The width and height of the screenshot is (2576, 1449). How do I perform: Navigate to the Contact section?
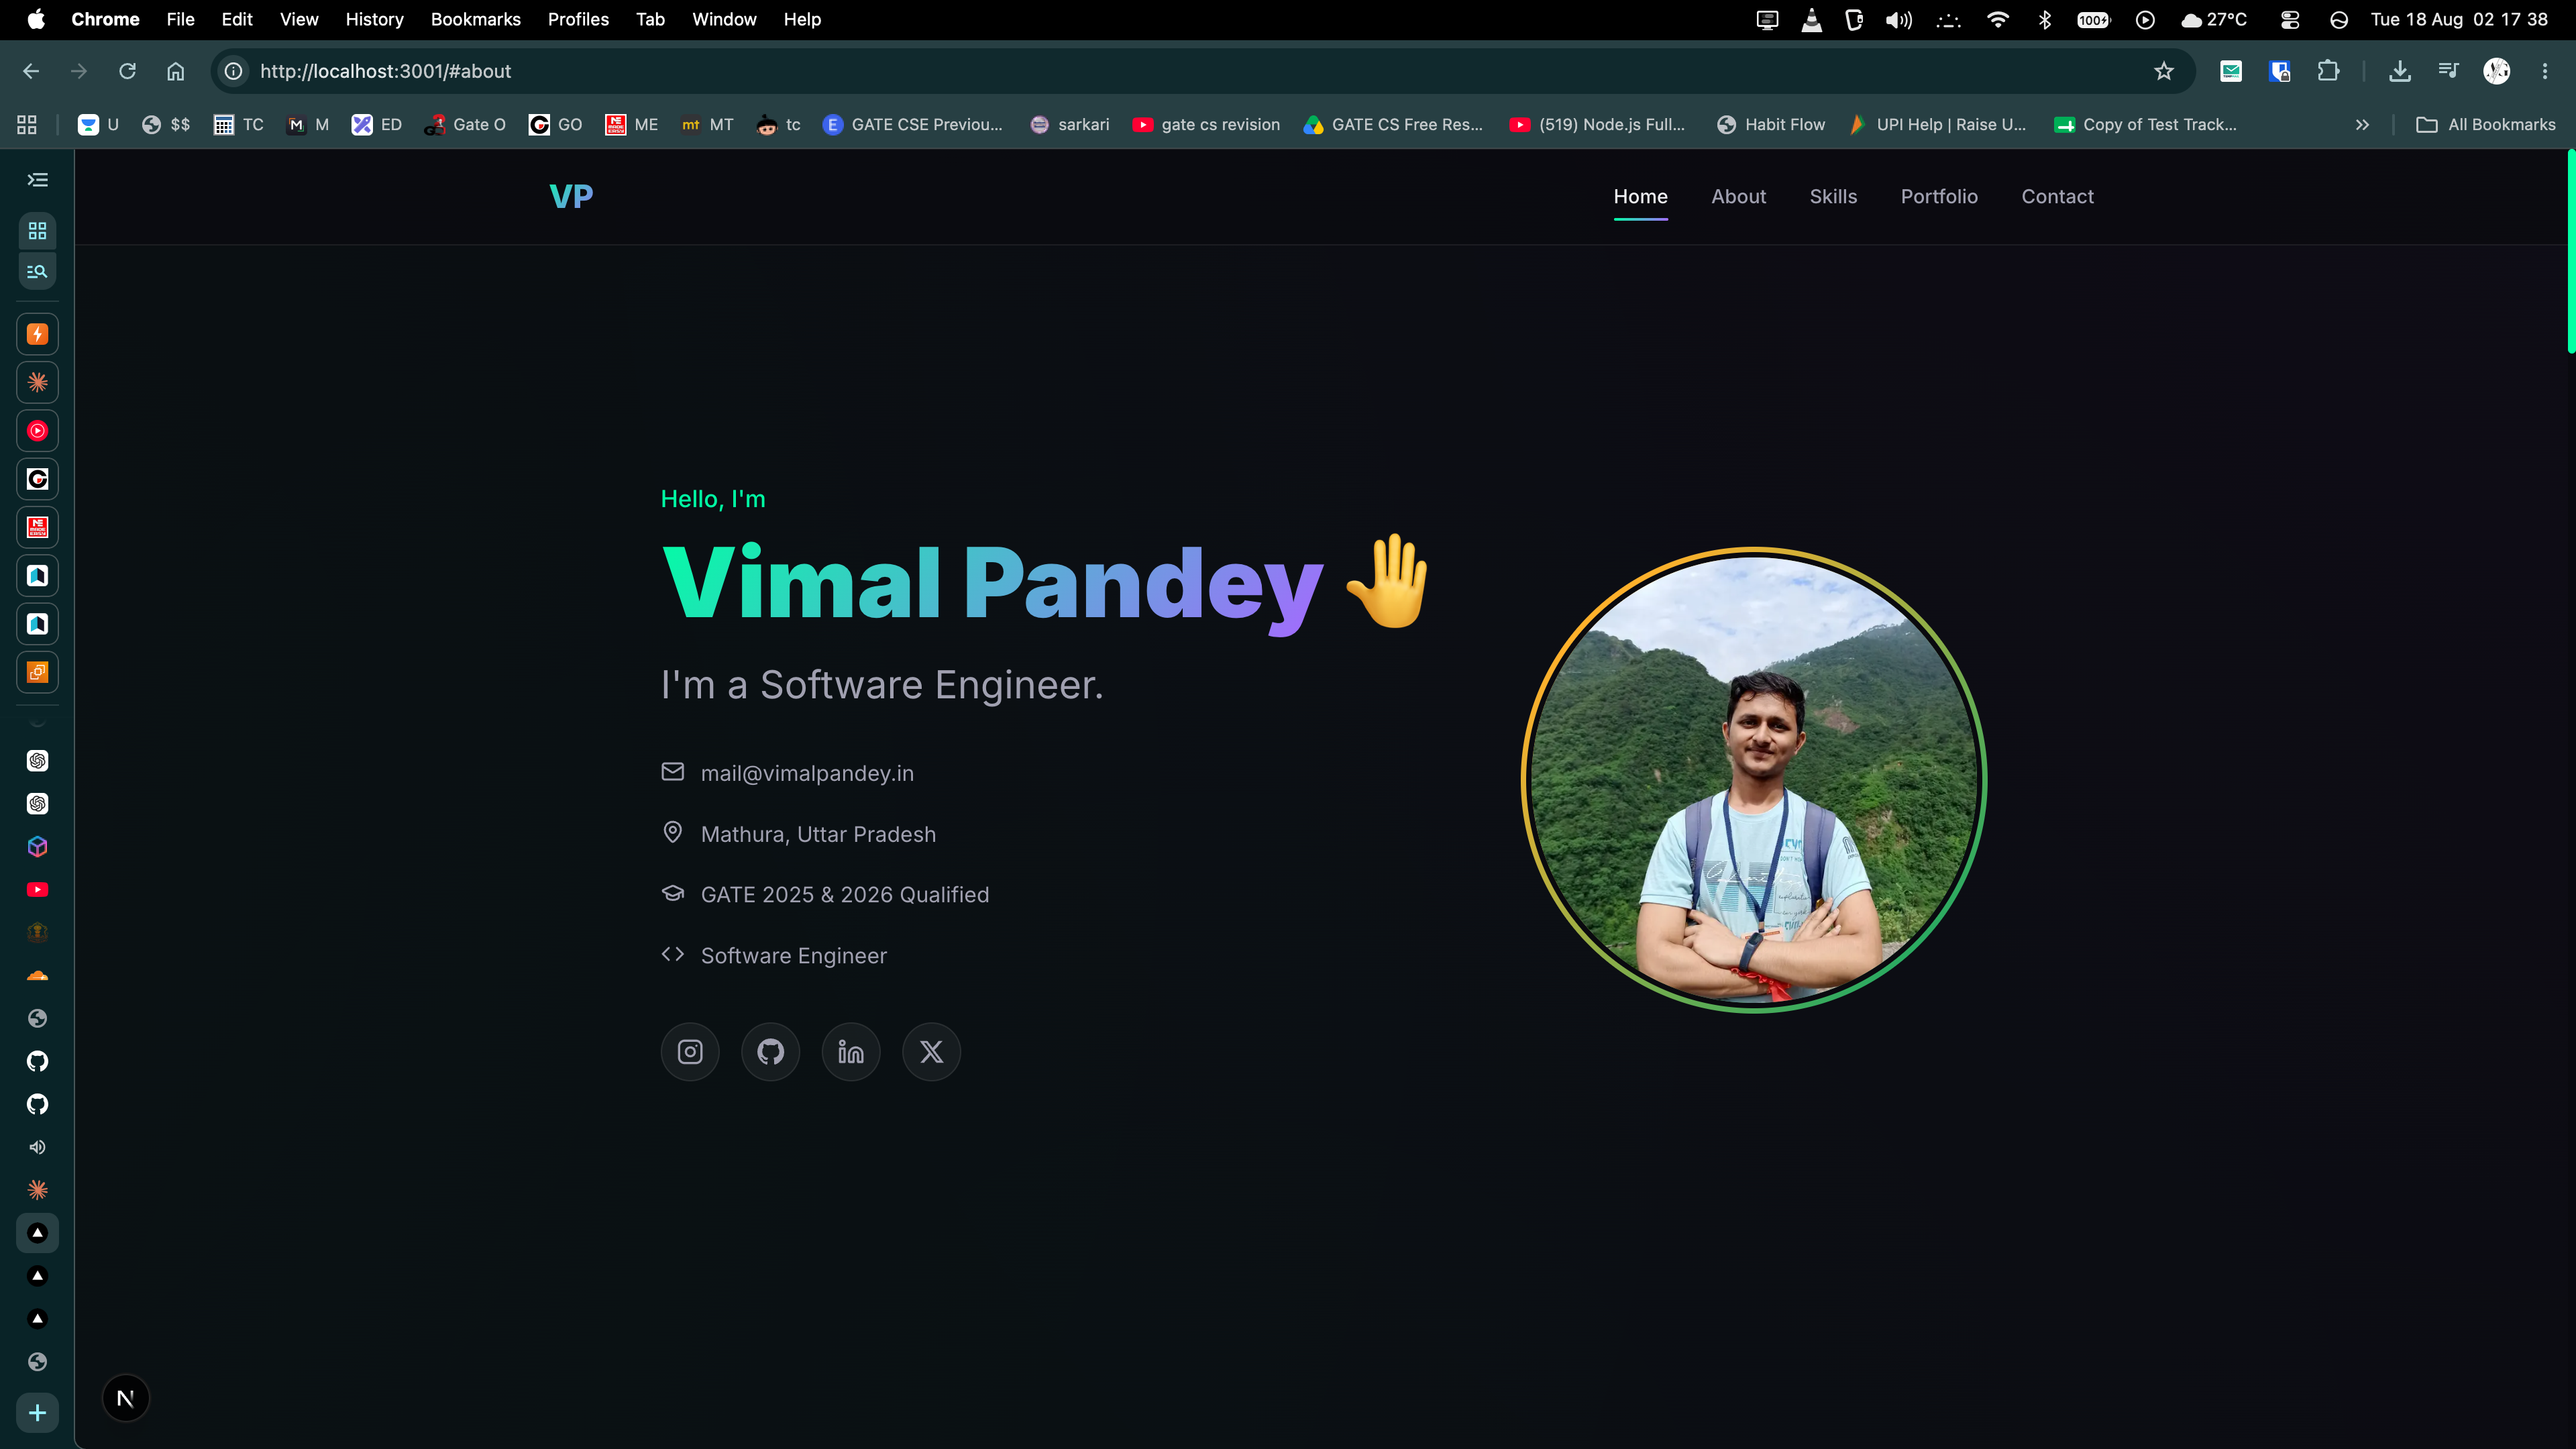2057,197
